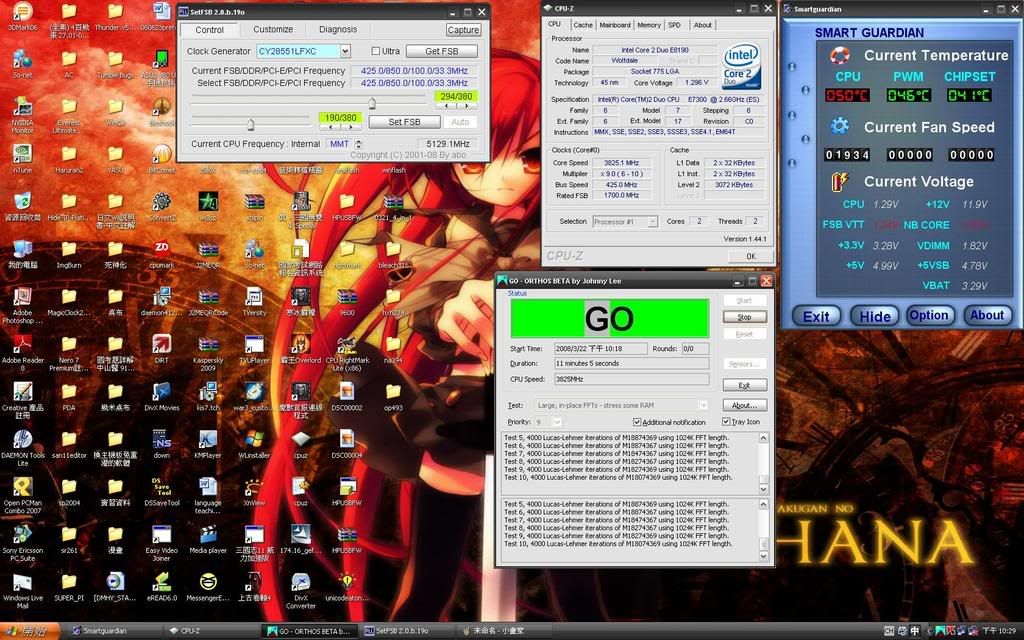
Task: Open the CPU-Z processor Selection dropdown
Action: [653, 221]
